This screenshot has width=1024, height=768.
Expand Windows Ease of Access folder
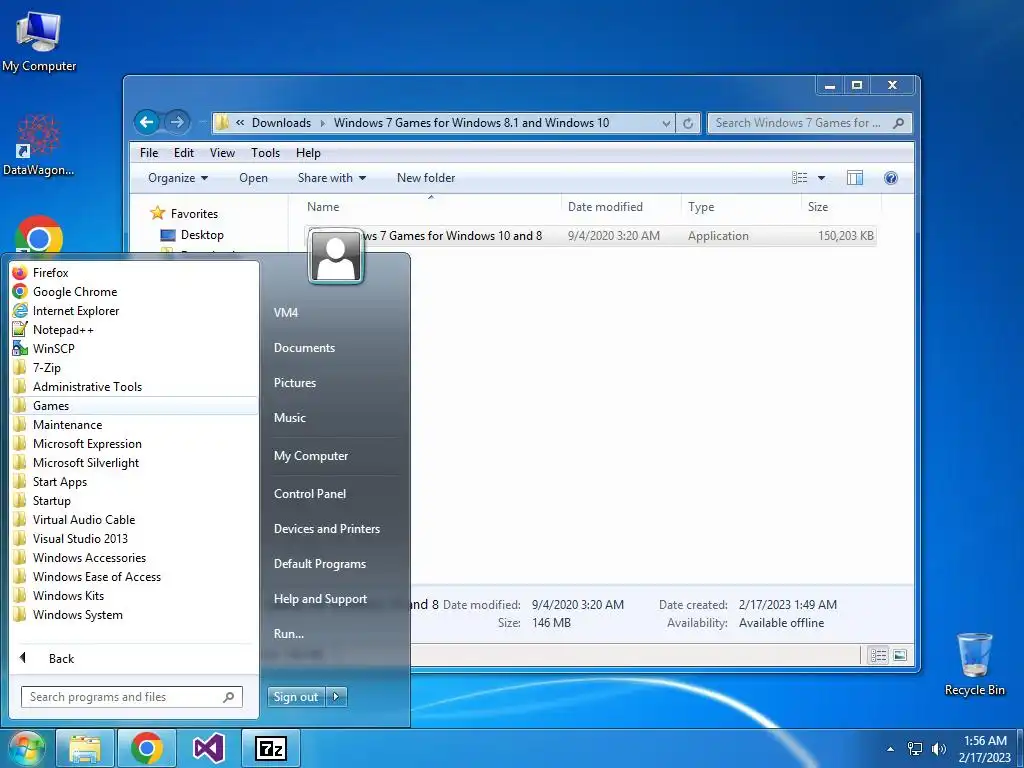134,576
